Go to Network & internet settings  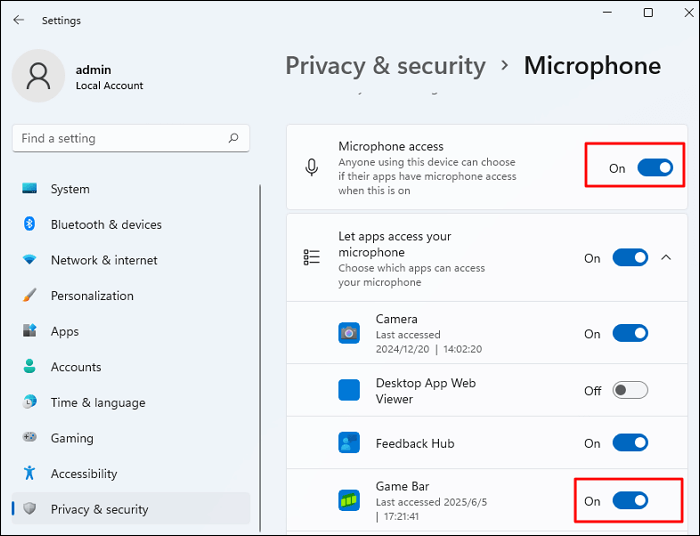tap(104, 260)
